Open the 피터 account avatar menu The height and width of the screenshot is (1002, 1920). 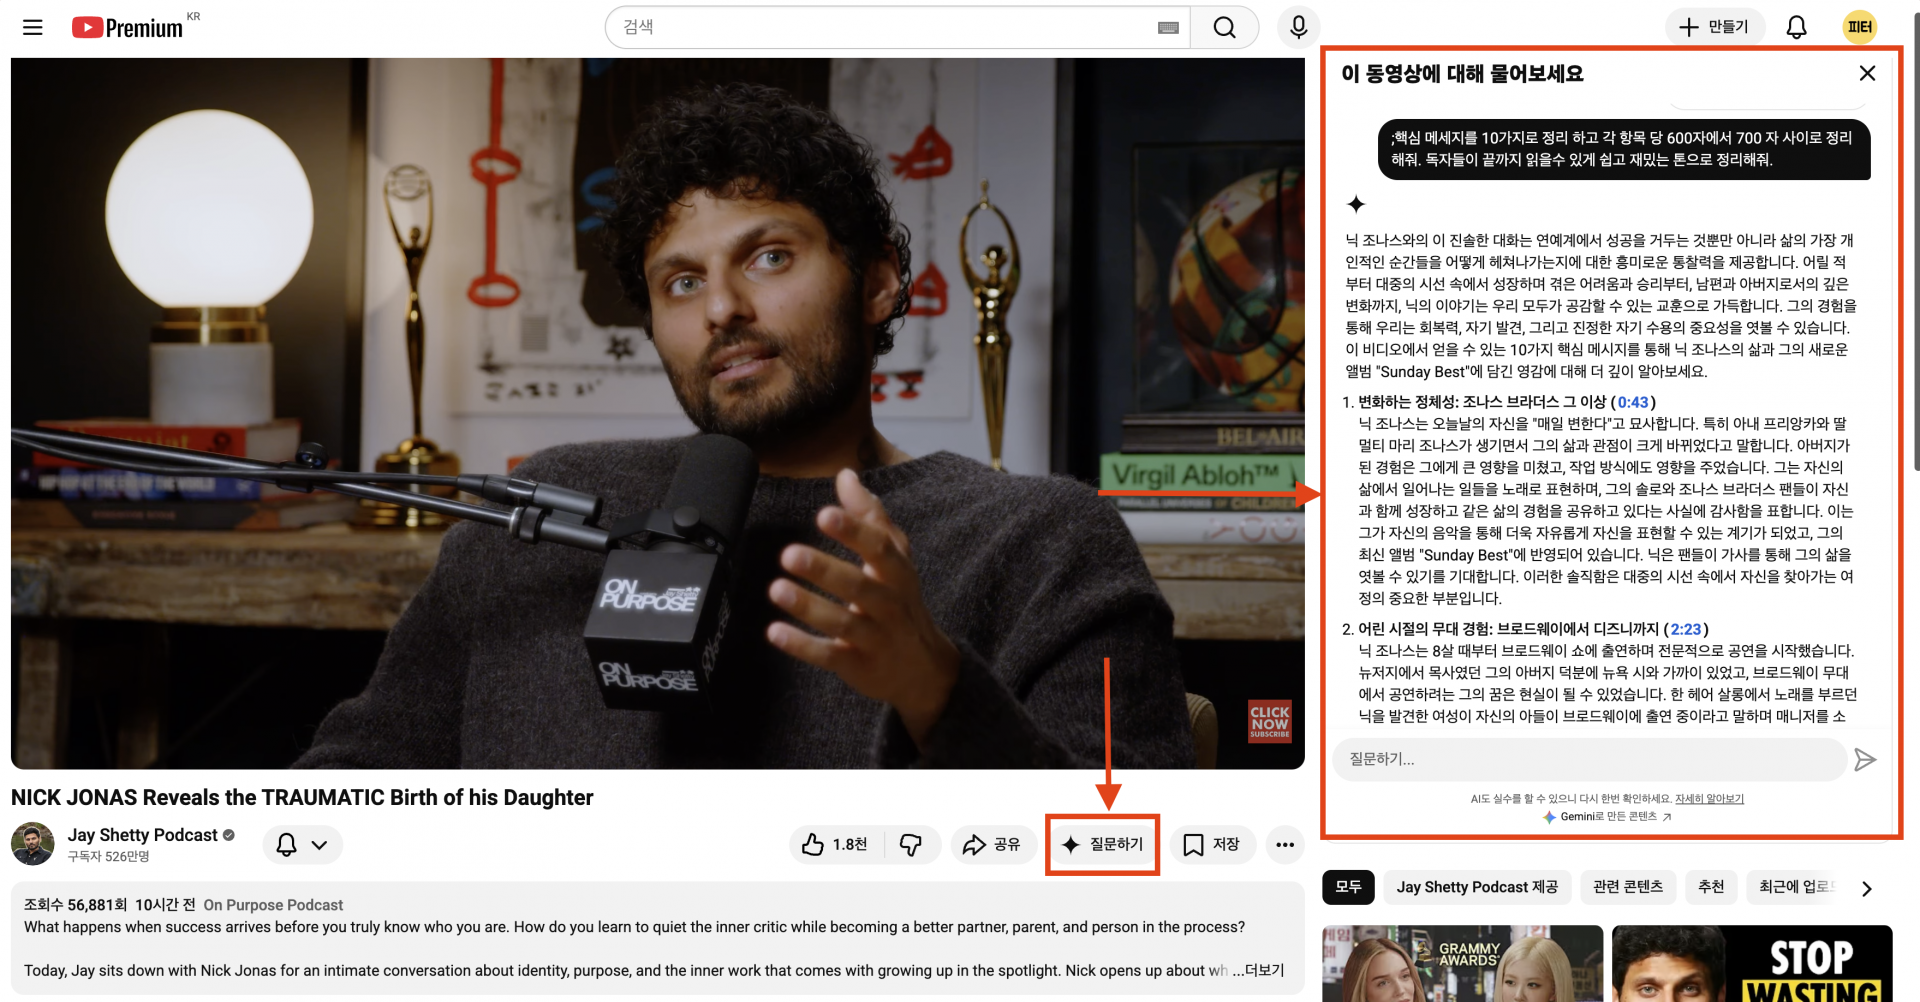(1860, 27)
